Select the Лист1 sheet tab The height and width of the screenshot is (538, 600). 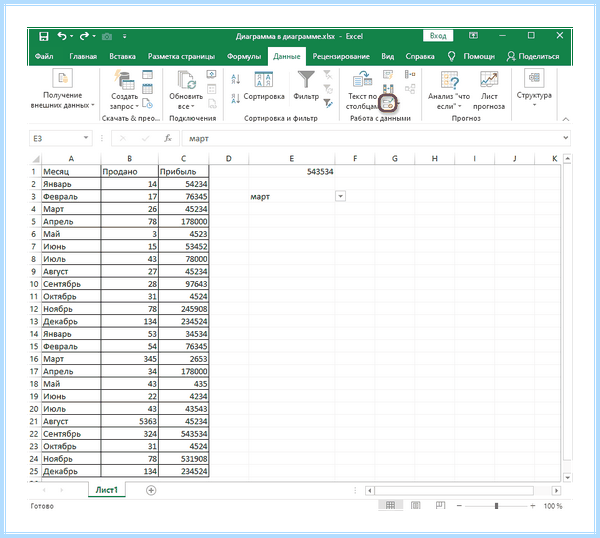pos(107,490)
